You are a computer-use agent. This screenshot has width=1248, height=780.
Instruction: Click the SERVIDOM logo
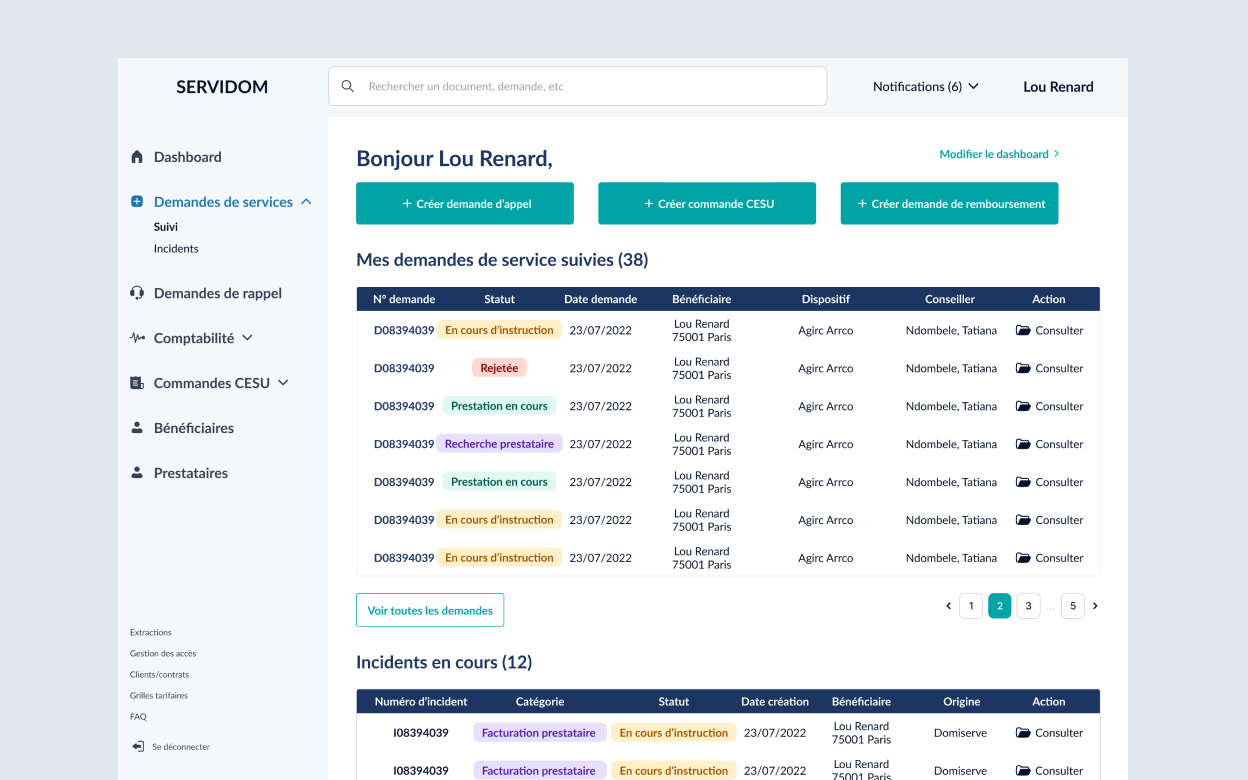[222, 87]
